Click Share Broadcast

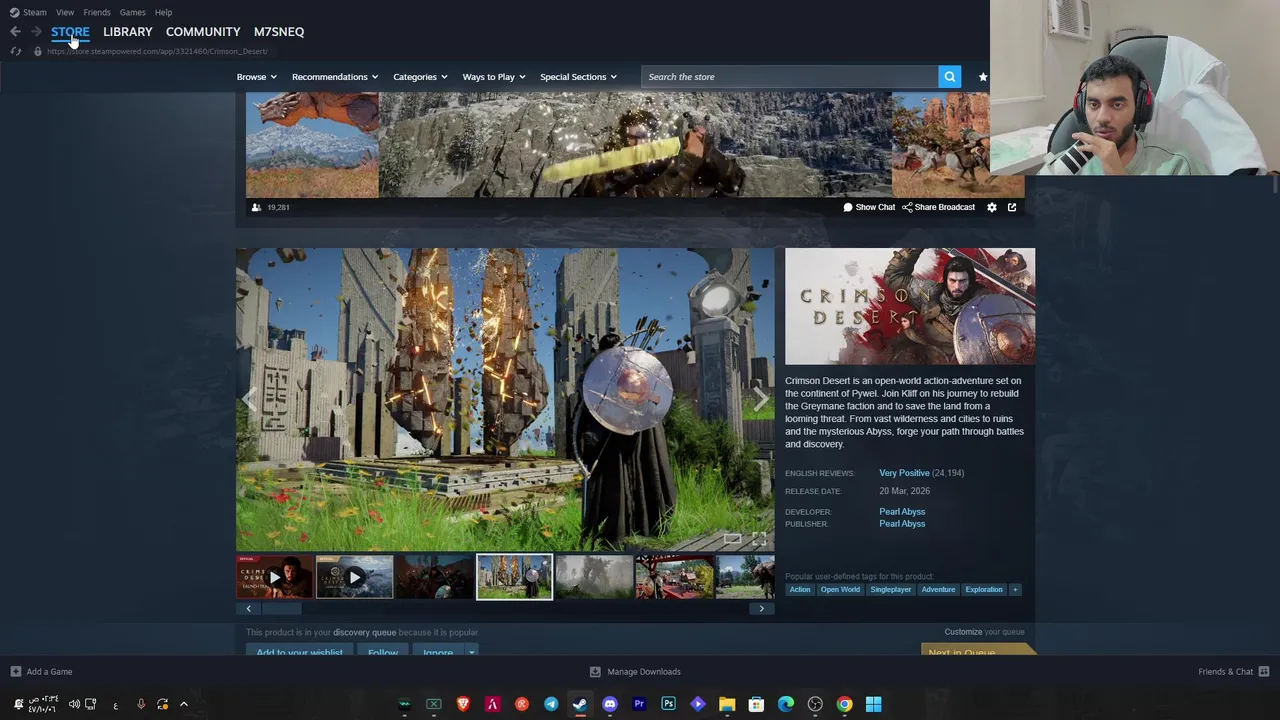(x=938, y=207)
